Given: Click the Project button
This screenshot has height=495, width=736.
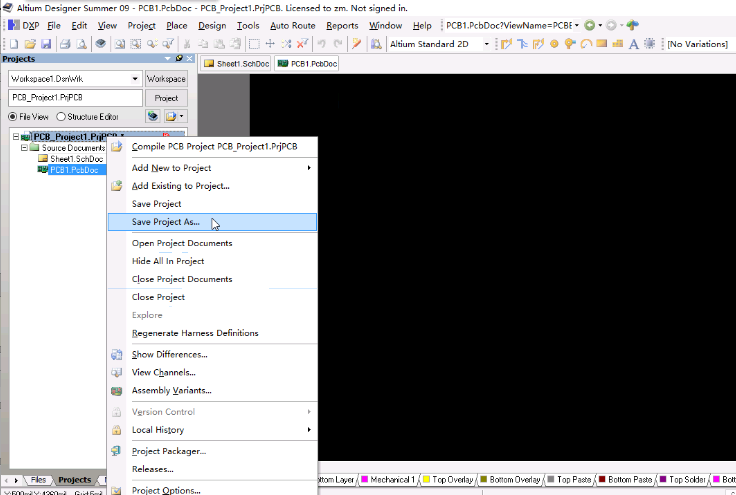Looking at the screenshot, I should [x=166, y=98].
